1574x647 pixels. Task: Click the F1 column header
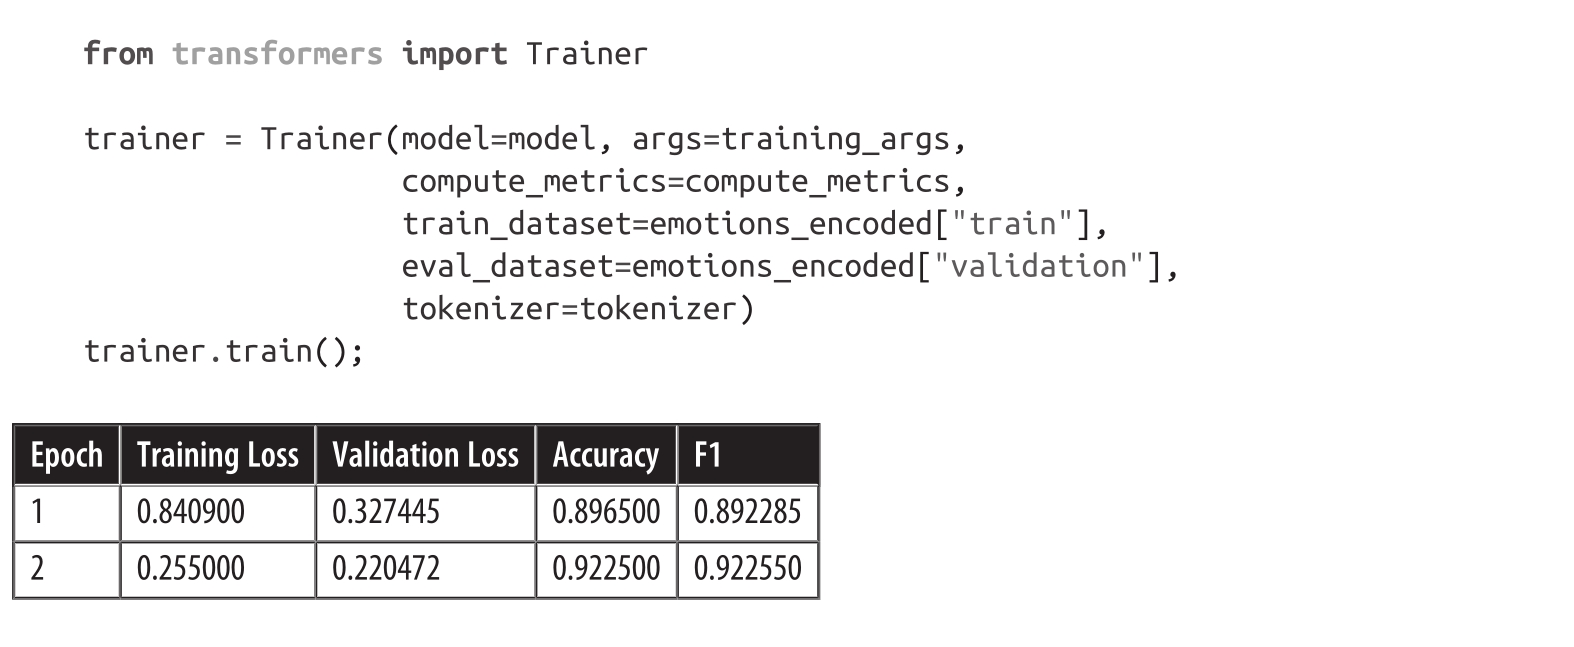707,455
